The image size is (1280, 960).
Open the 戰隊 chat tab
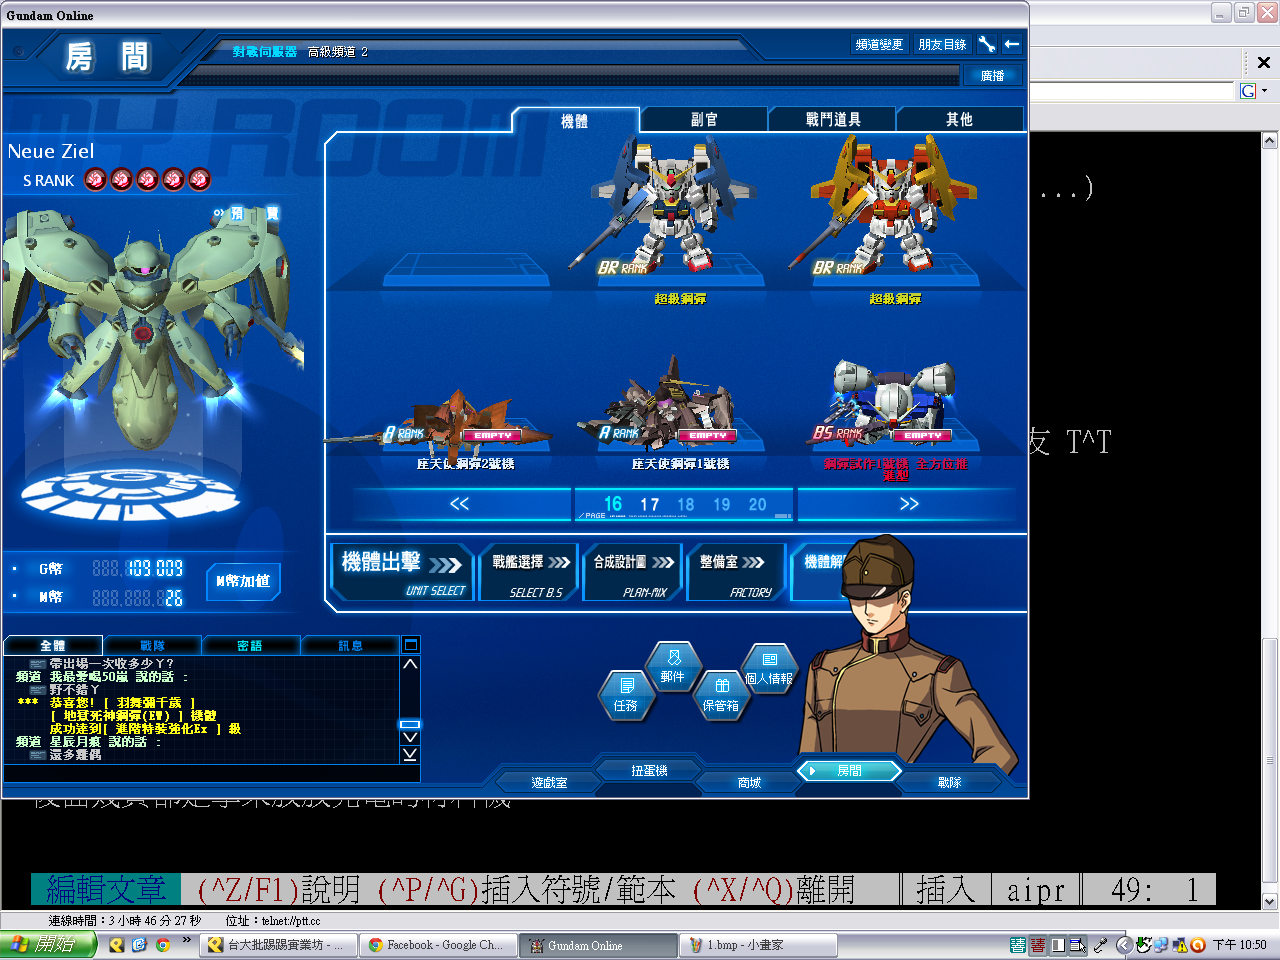pyautogui.click(x=152, y=646)
